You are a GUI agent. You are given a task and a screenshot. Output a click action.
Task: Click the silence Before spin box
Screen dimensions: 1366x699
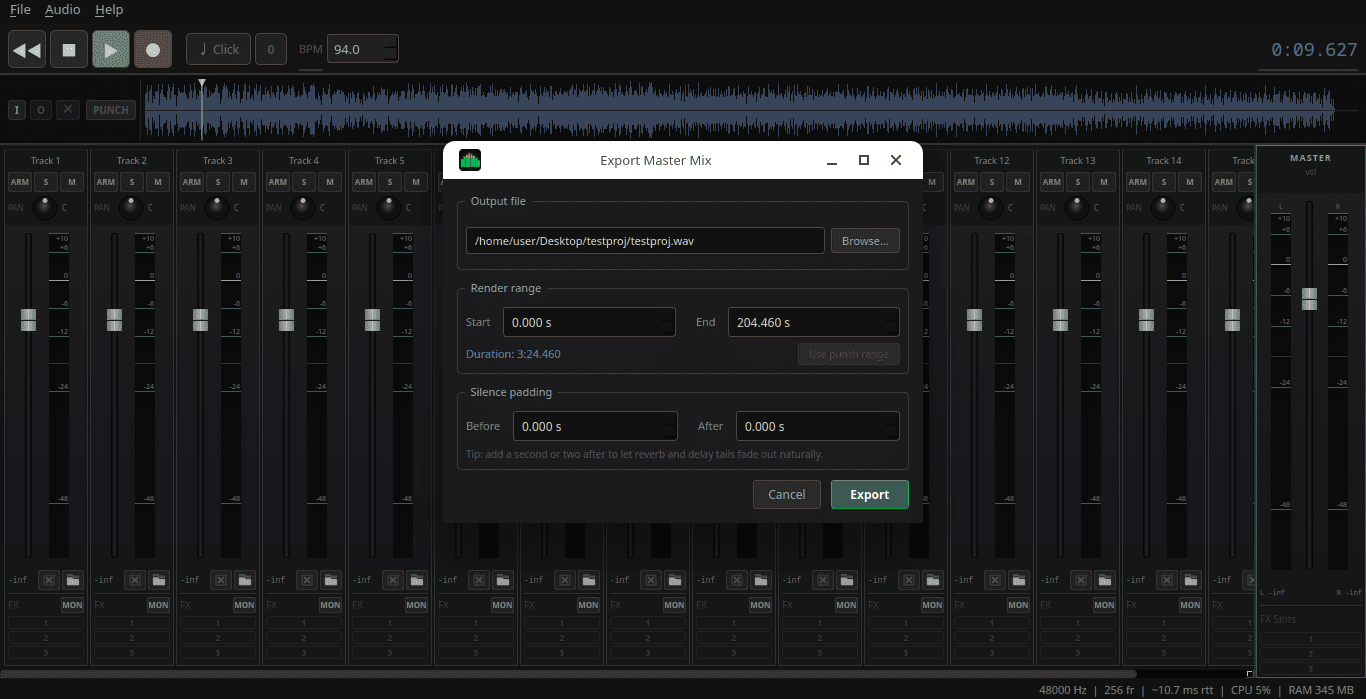coord(595,426)
